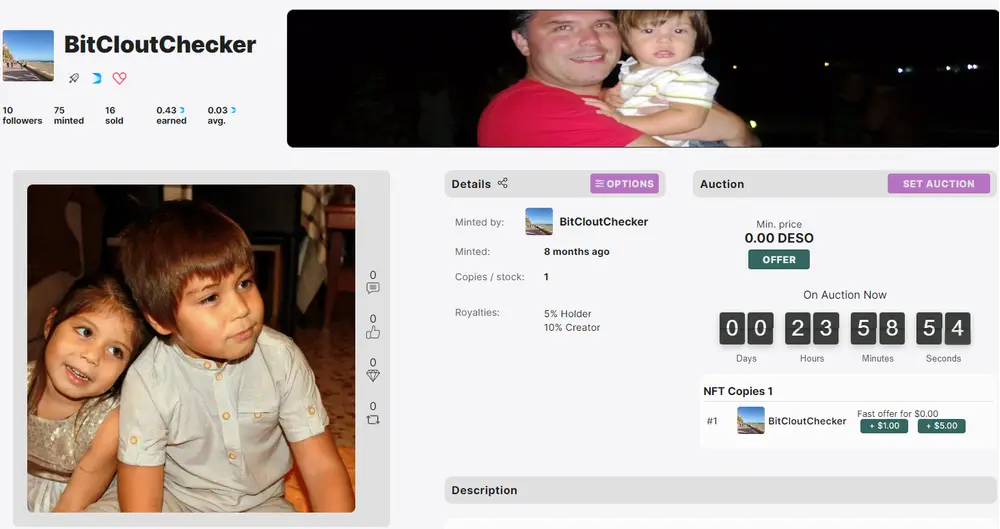Click the blue DeSo logo icon under profile name

tap(96, 78)
